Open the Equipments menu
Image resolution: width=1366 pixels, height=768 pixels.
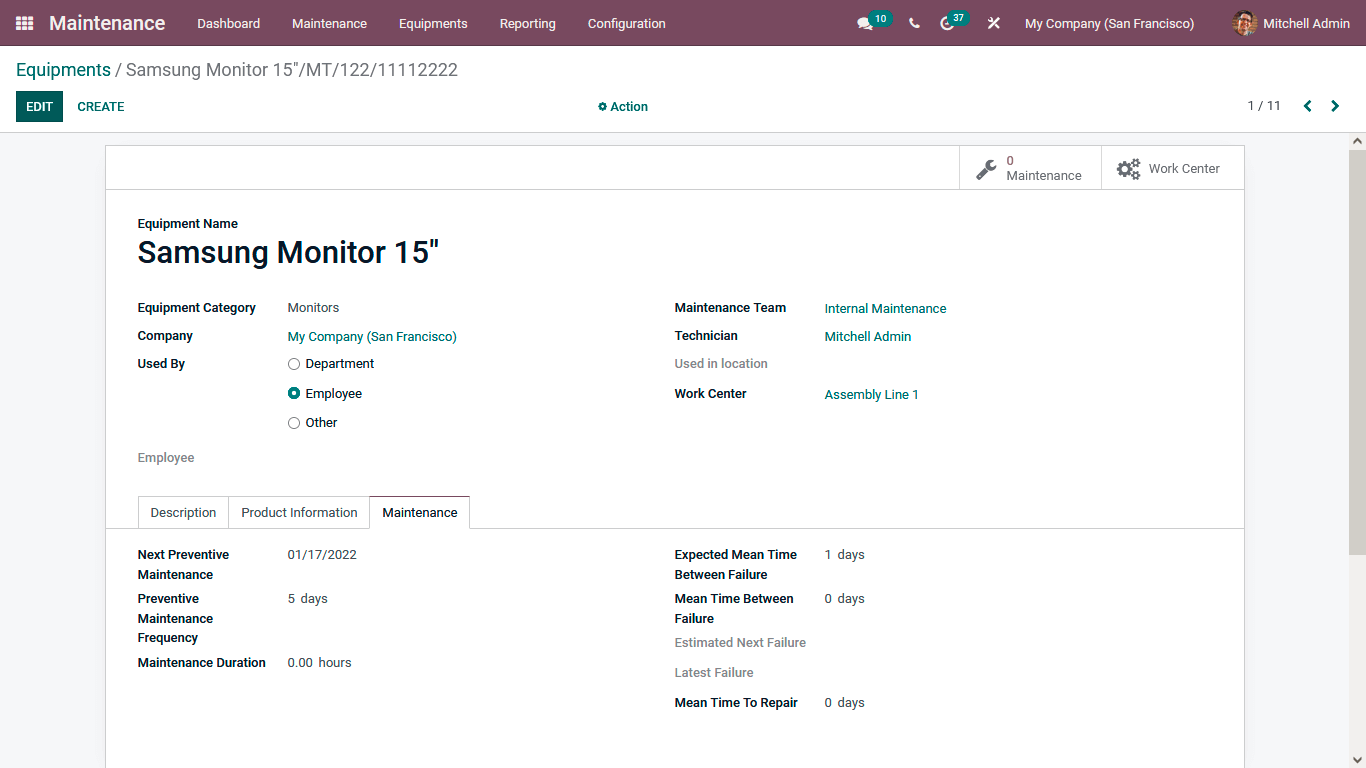click(433, 23)
